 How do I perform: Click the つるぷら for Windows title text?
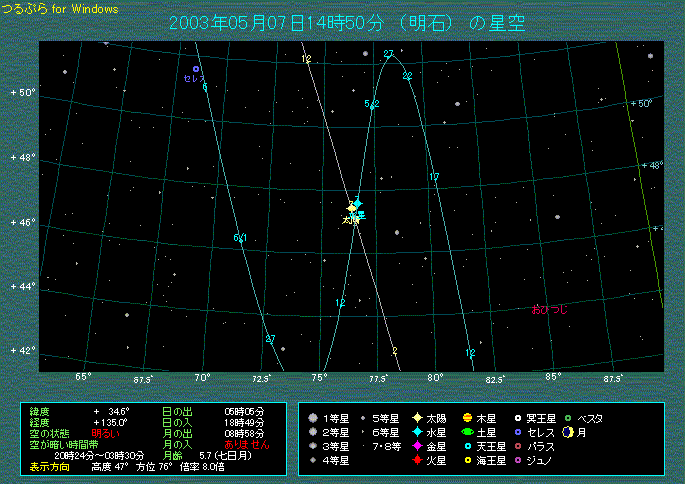coord(59,9)
